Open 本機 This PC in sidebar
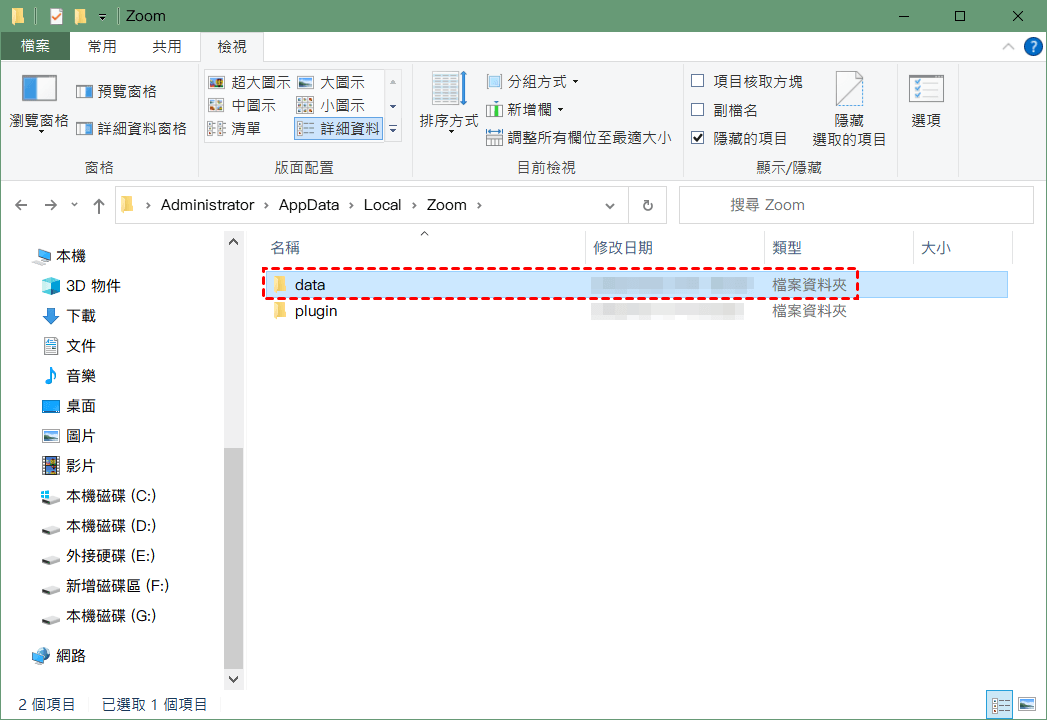 coord(61,256)
